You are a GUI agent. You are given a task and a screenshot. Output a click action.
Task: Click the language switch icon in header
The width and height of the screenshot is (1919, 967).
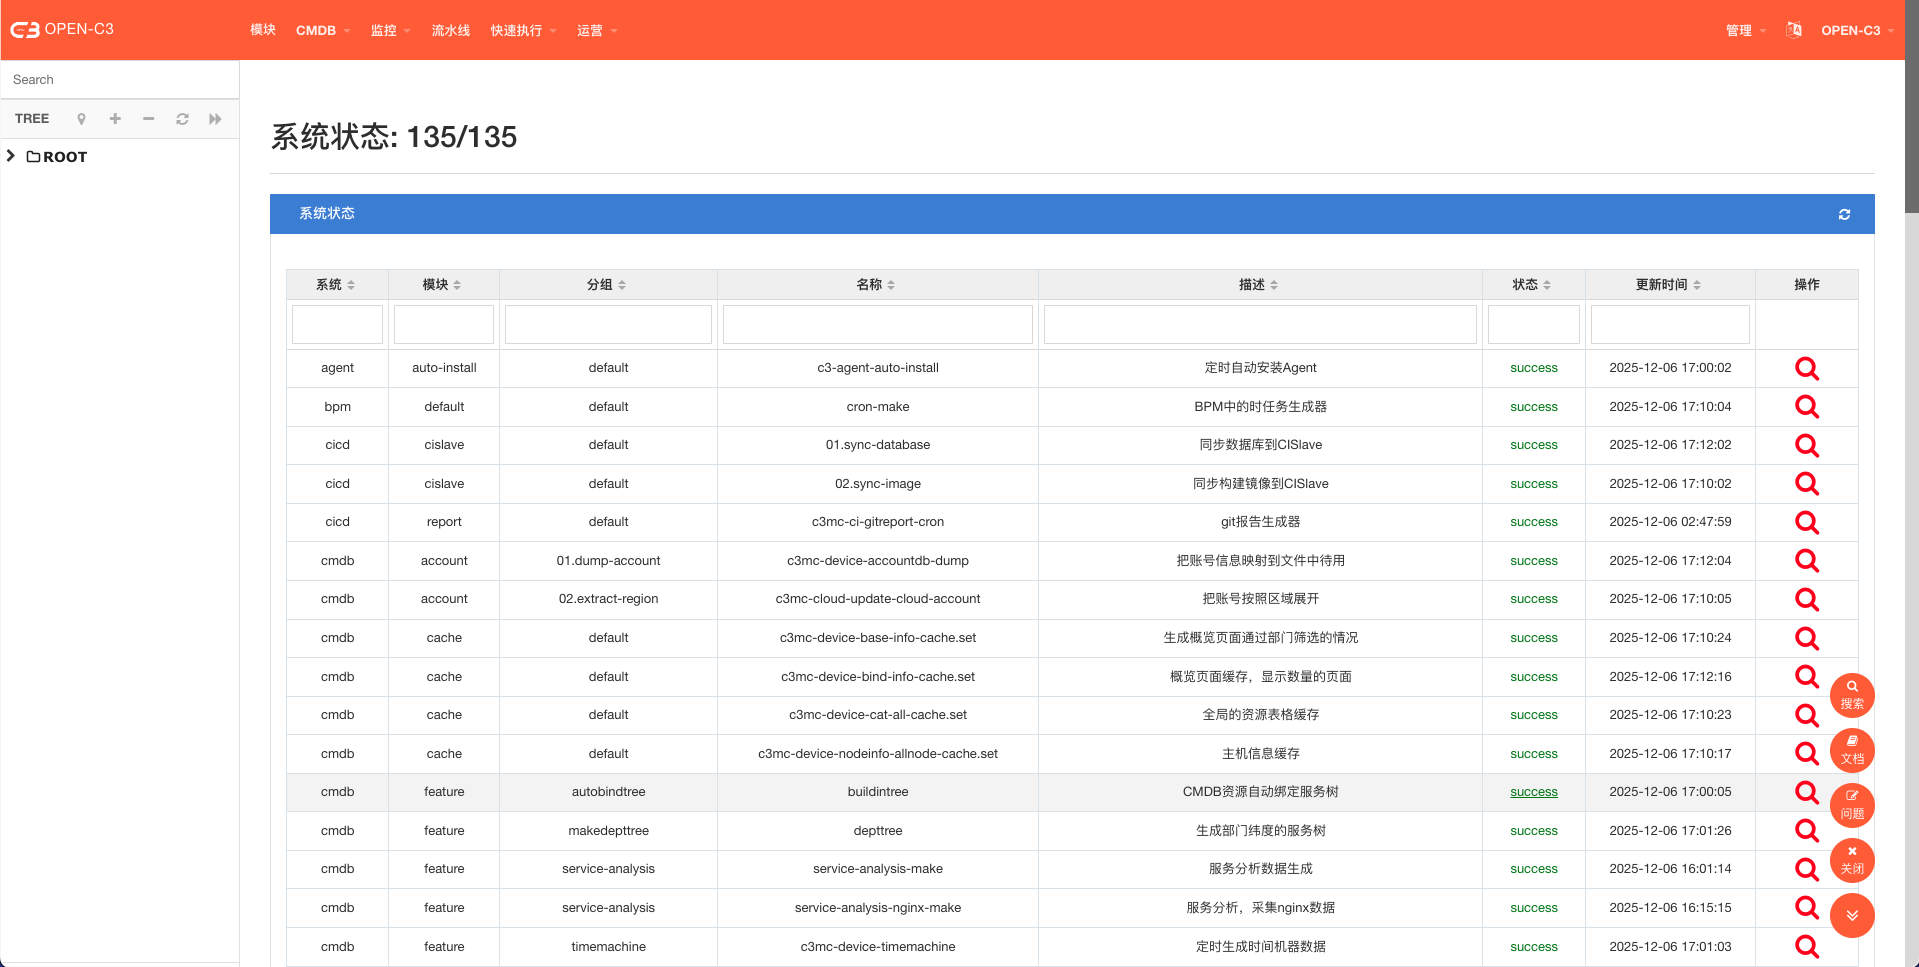[x=1794, y=30]
